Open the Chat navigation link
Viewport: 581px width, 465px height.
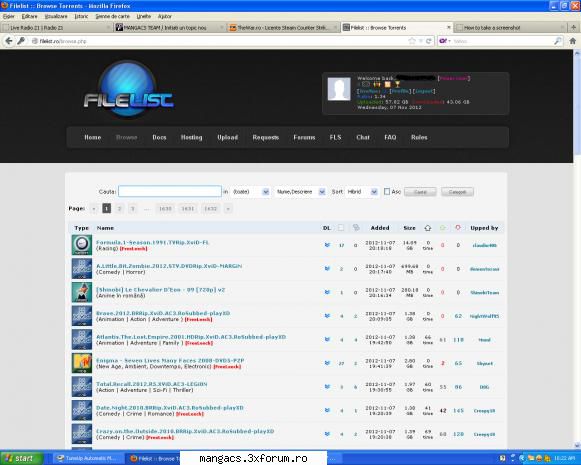click(x=363, y=137)
